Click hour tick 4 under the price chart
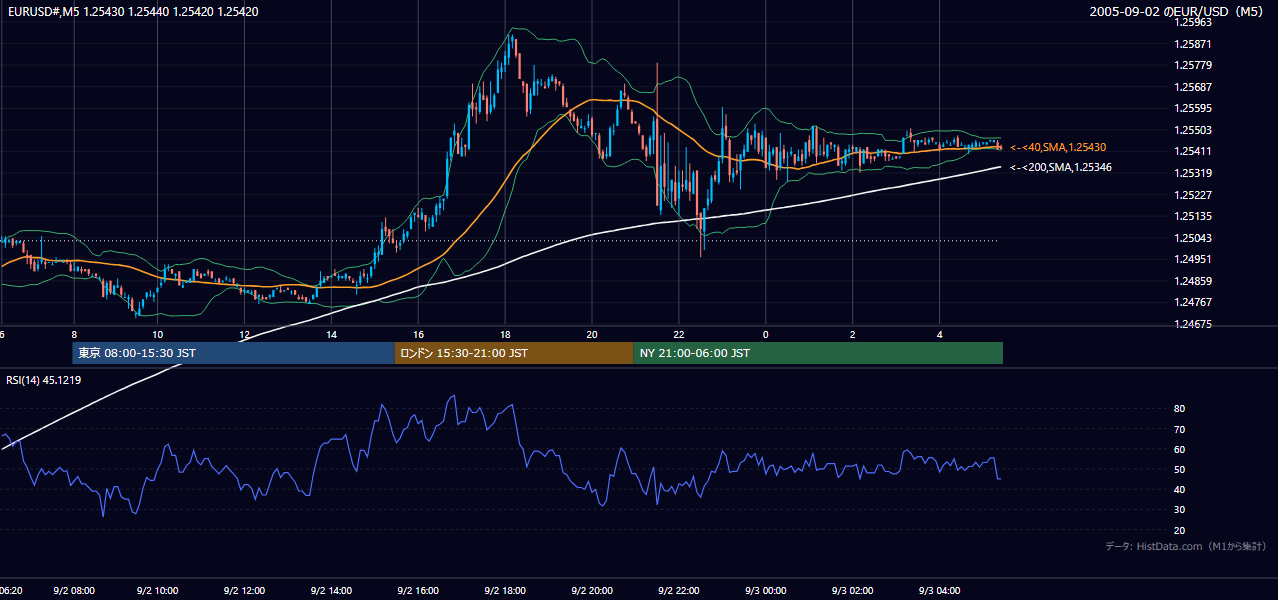Screen dimensions: 1278x600 940,334
